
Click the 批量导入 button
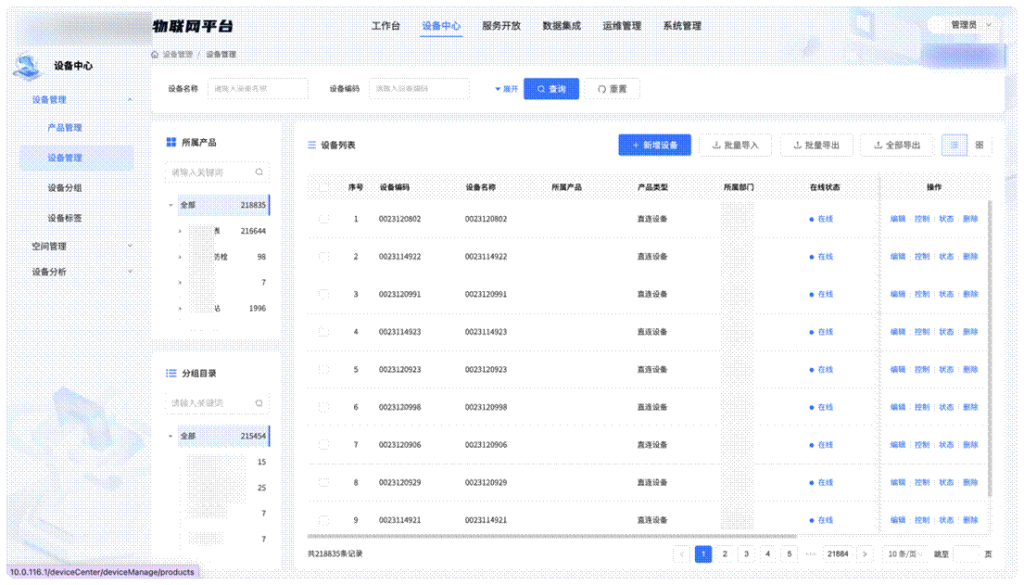[x=735, y=145]
